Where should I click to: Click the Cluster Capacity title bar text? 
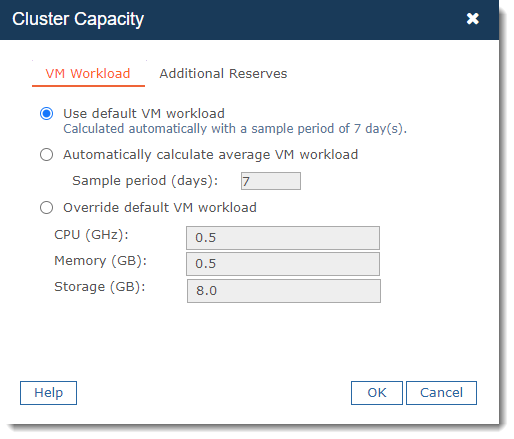(78, 19)
